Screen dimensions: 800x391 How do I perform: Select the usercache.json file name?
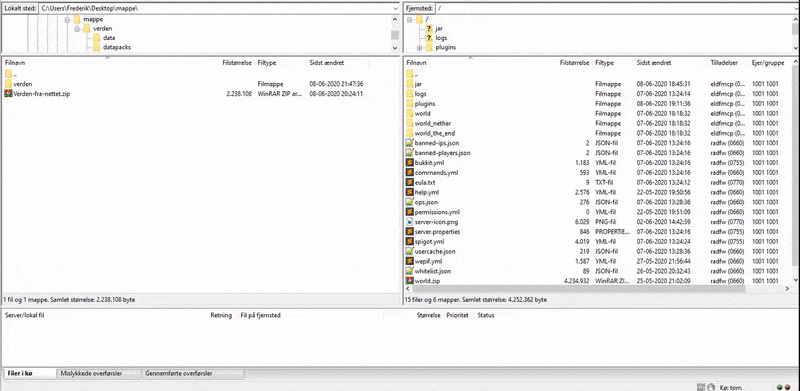(x=435, y=252)
